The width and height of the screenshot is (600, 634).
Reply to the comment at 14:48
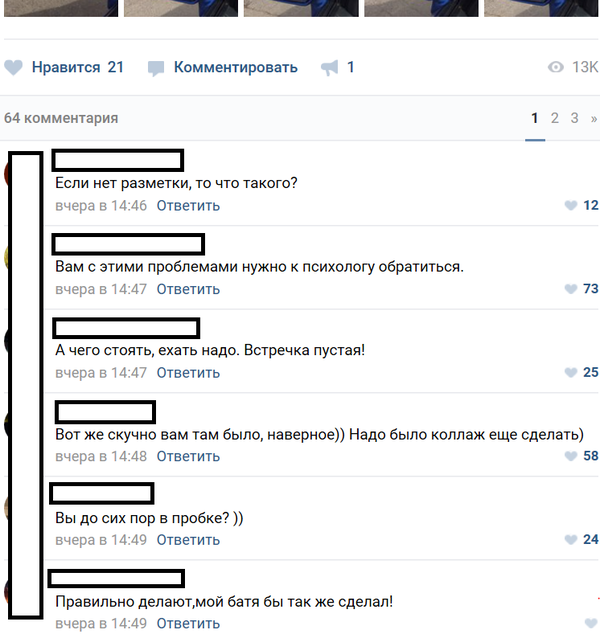click(188, 456)
